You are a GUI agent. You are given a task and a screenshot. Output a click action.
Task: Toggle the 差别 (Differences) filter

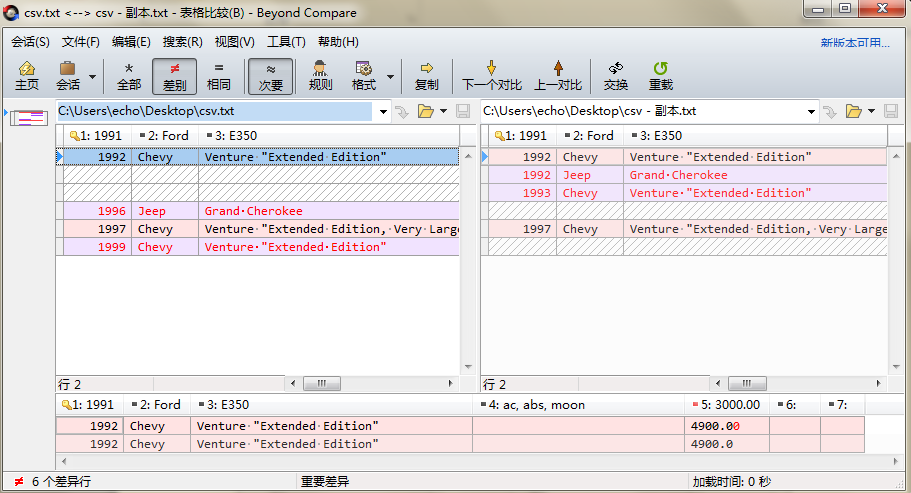coord(174,75)
